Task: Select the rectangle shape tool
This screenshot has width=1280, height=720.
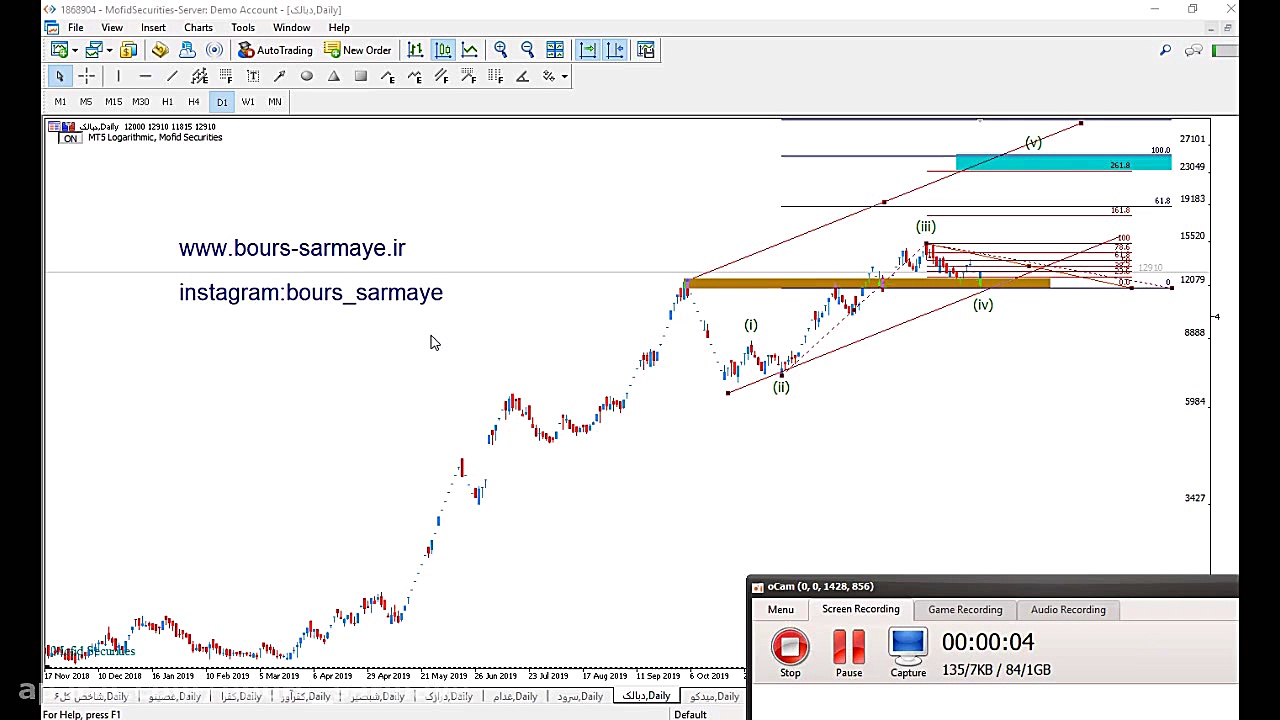Action: pos(361,76)
